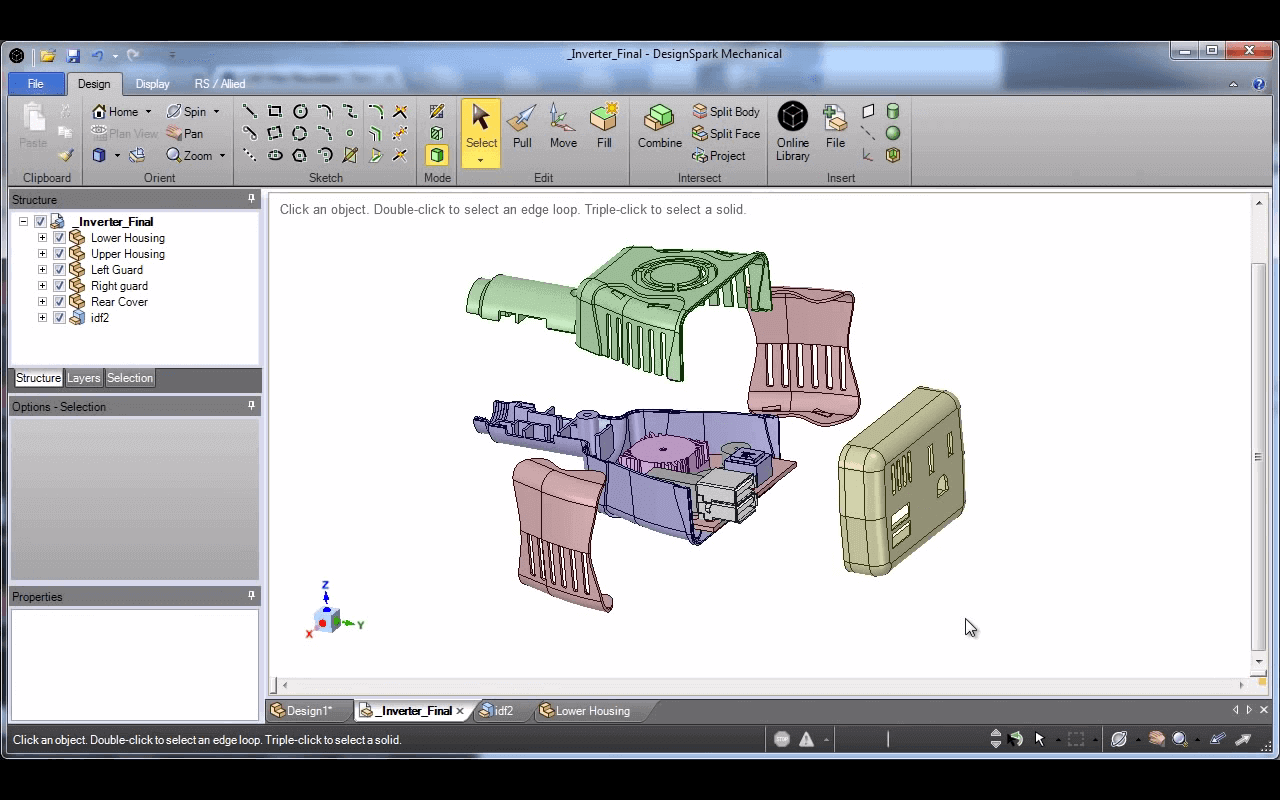Activate the Combine tool
The image size is (1280, 800).
660,127
